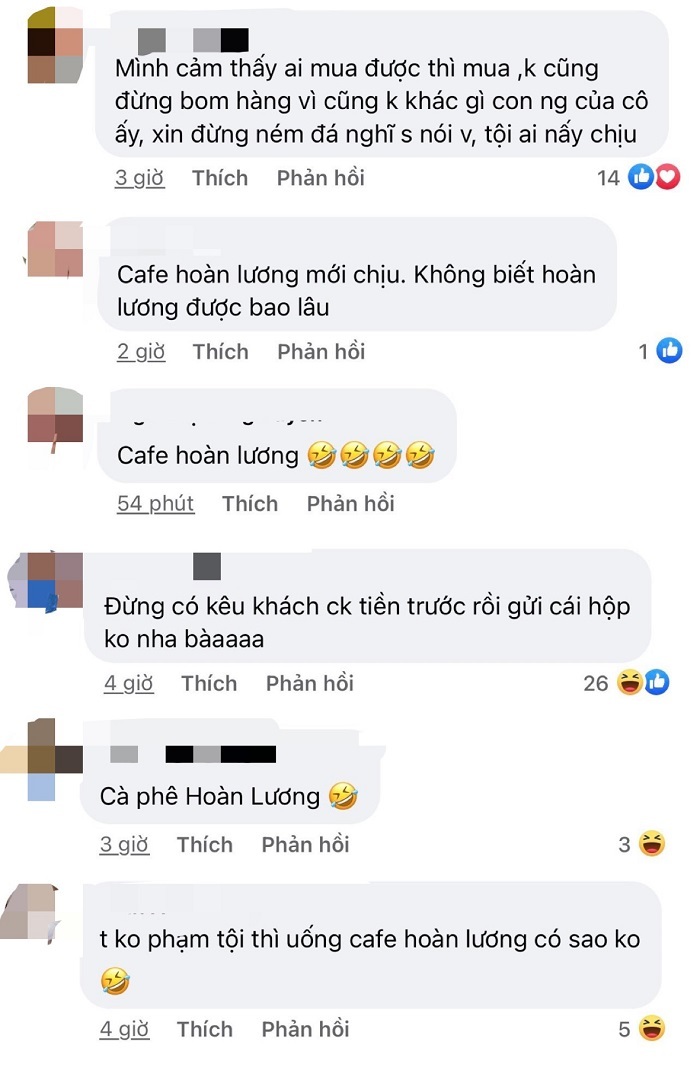700x1077 pixels.
Task: Reply to the comment posted 54 phút ago
Action: [350, 503]
